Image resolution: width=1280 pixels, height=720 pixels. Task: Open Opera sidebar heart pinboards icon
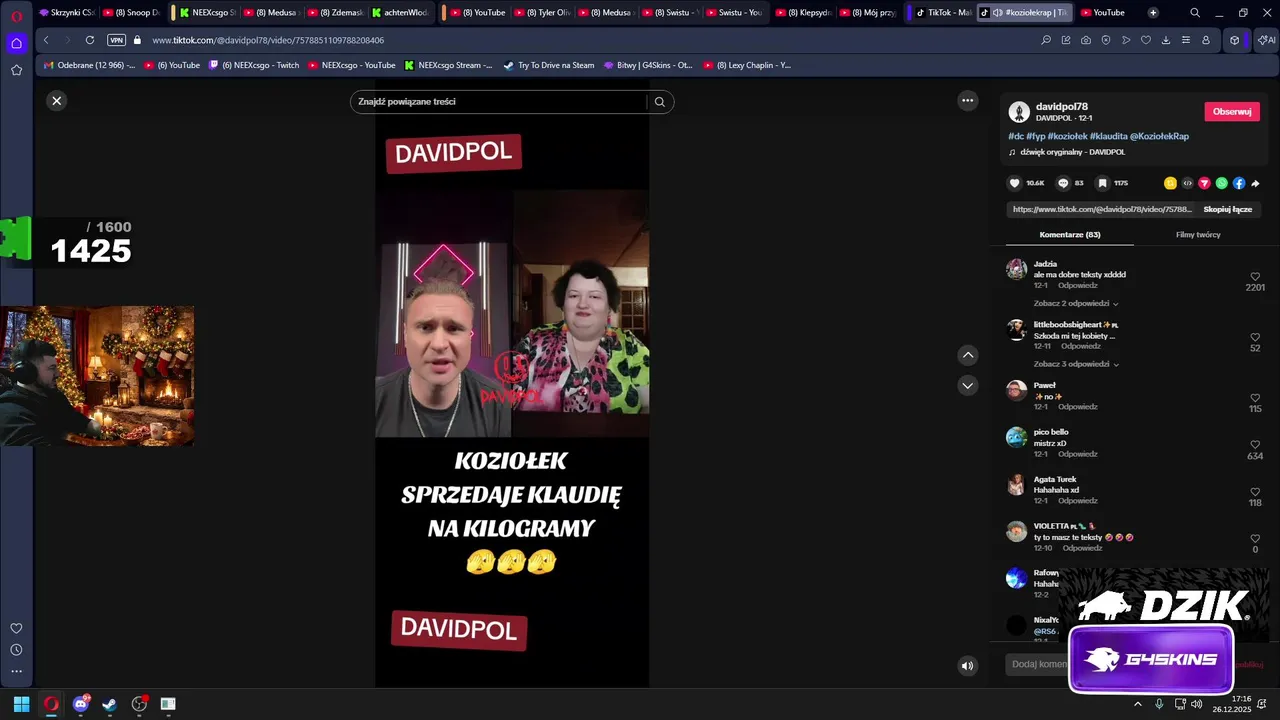16,628
